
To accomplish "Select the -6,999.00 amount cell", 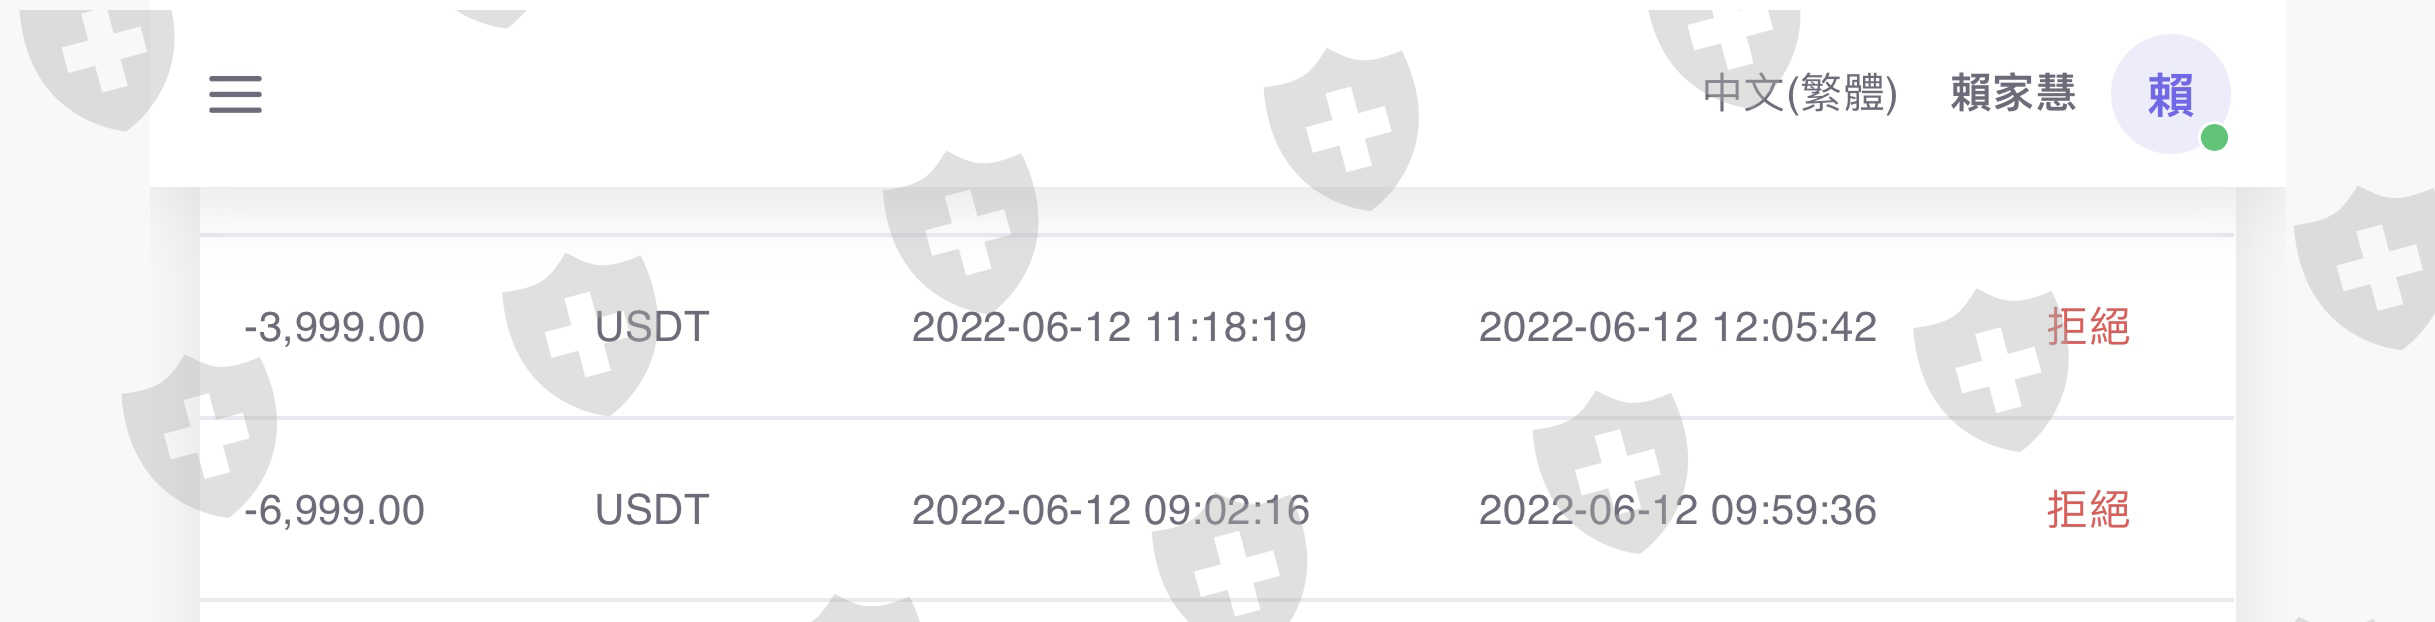I will click(x=334, y=511).
